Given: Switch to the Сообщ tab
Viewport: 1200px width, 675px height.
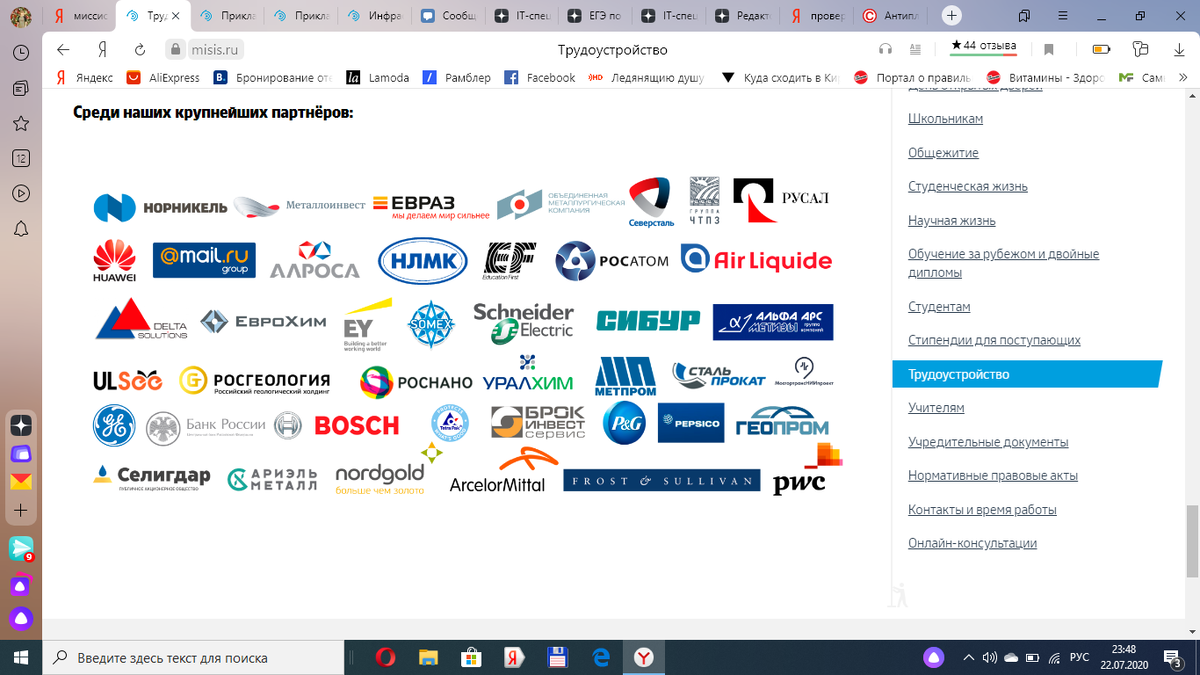Looking at the screenshot, I should tap(450, 16).
